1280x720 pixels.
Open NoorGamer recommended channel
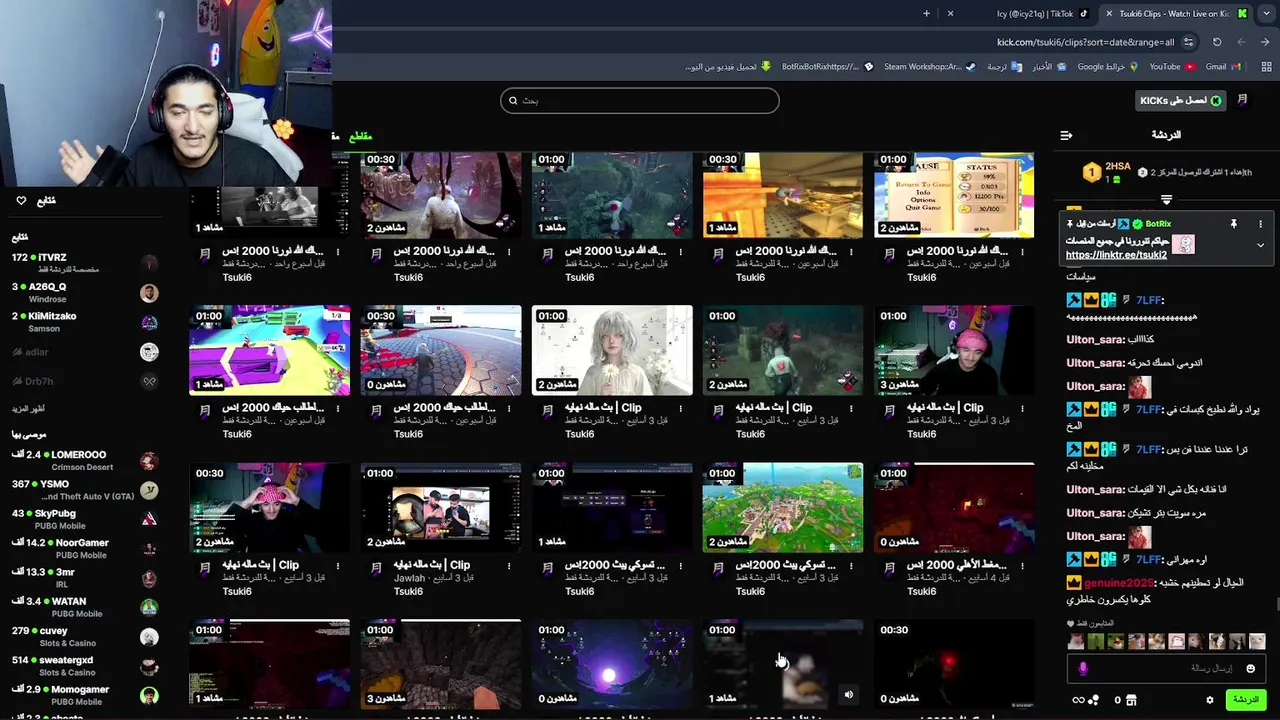pos(85,548)
